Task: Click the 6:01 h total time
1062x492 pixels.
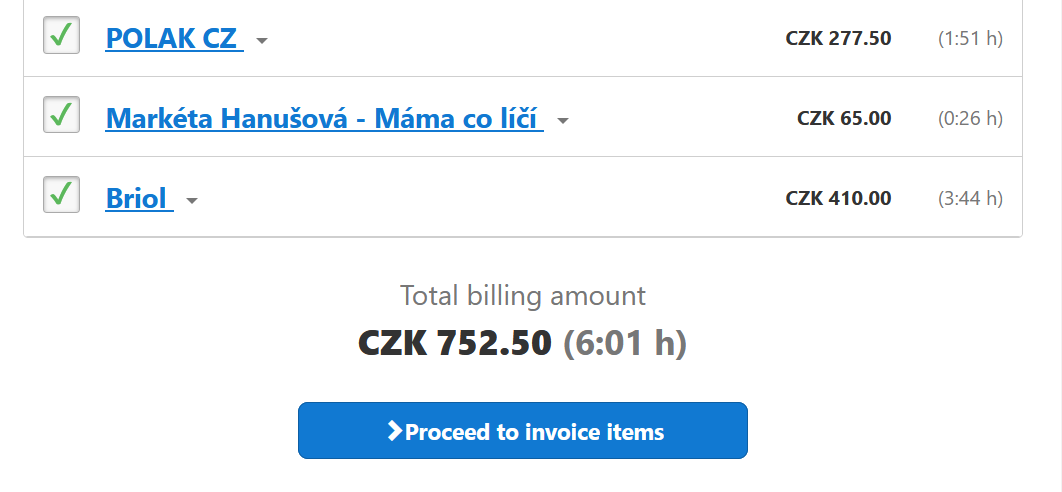Action: 625,343
